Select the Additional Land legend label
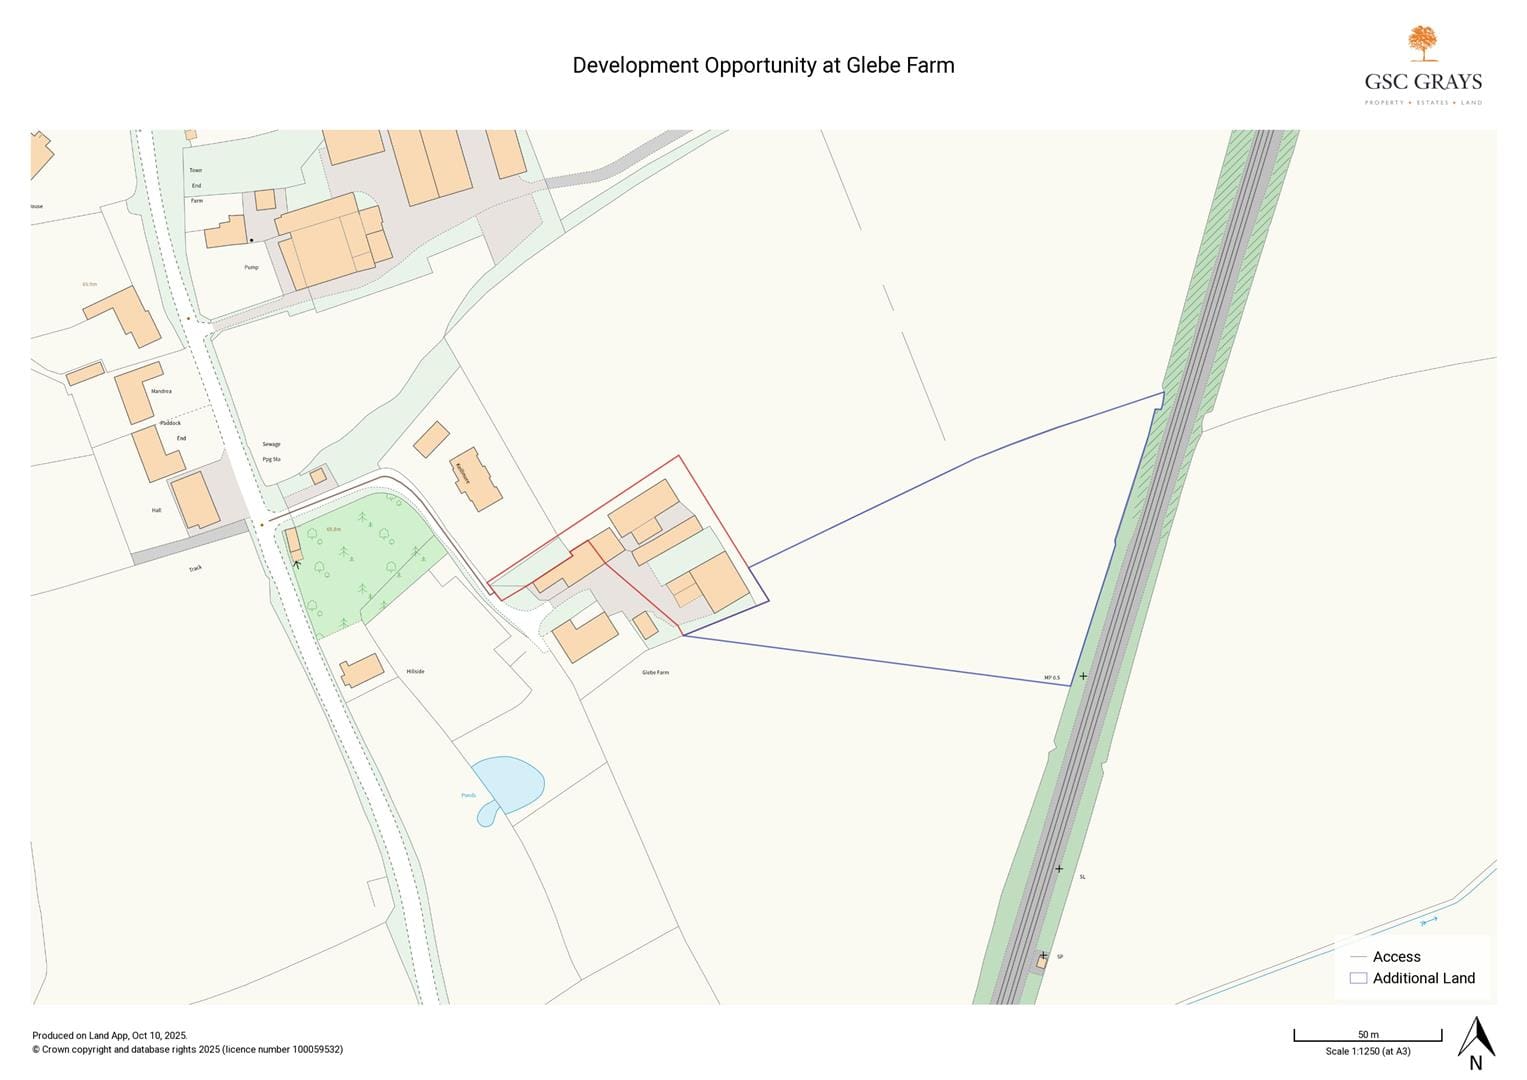The height and width of the screenshot is (1080, 1527). [x=1423, y=978]
